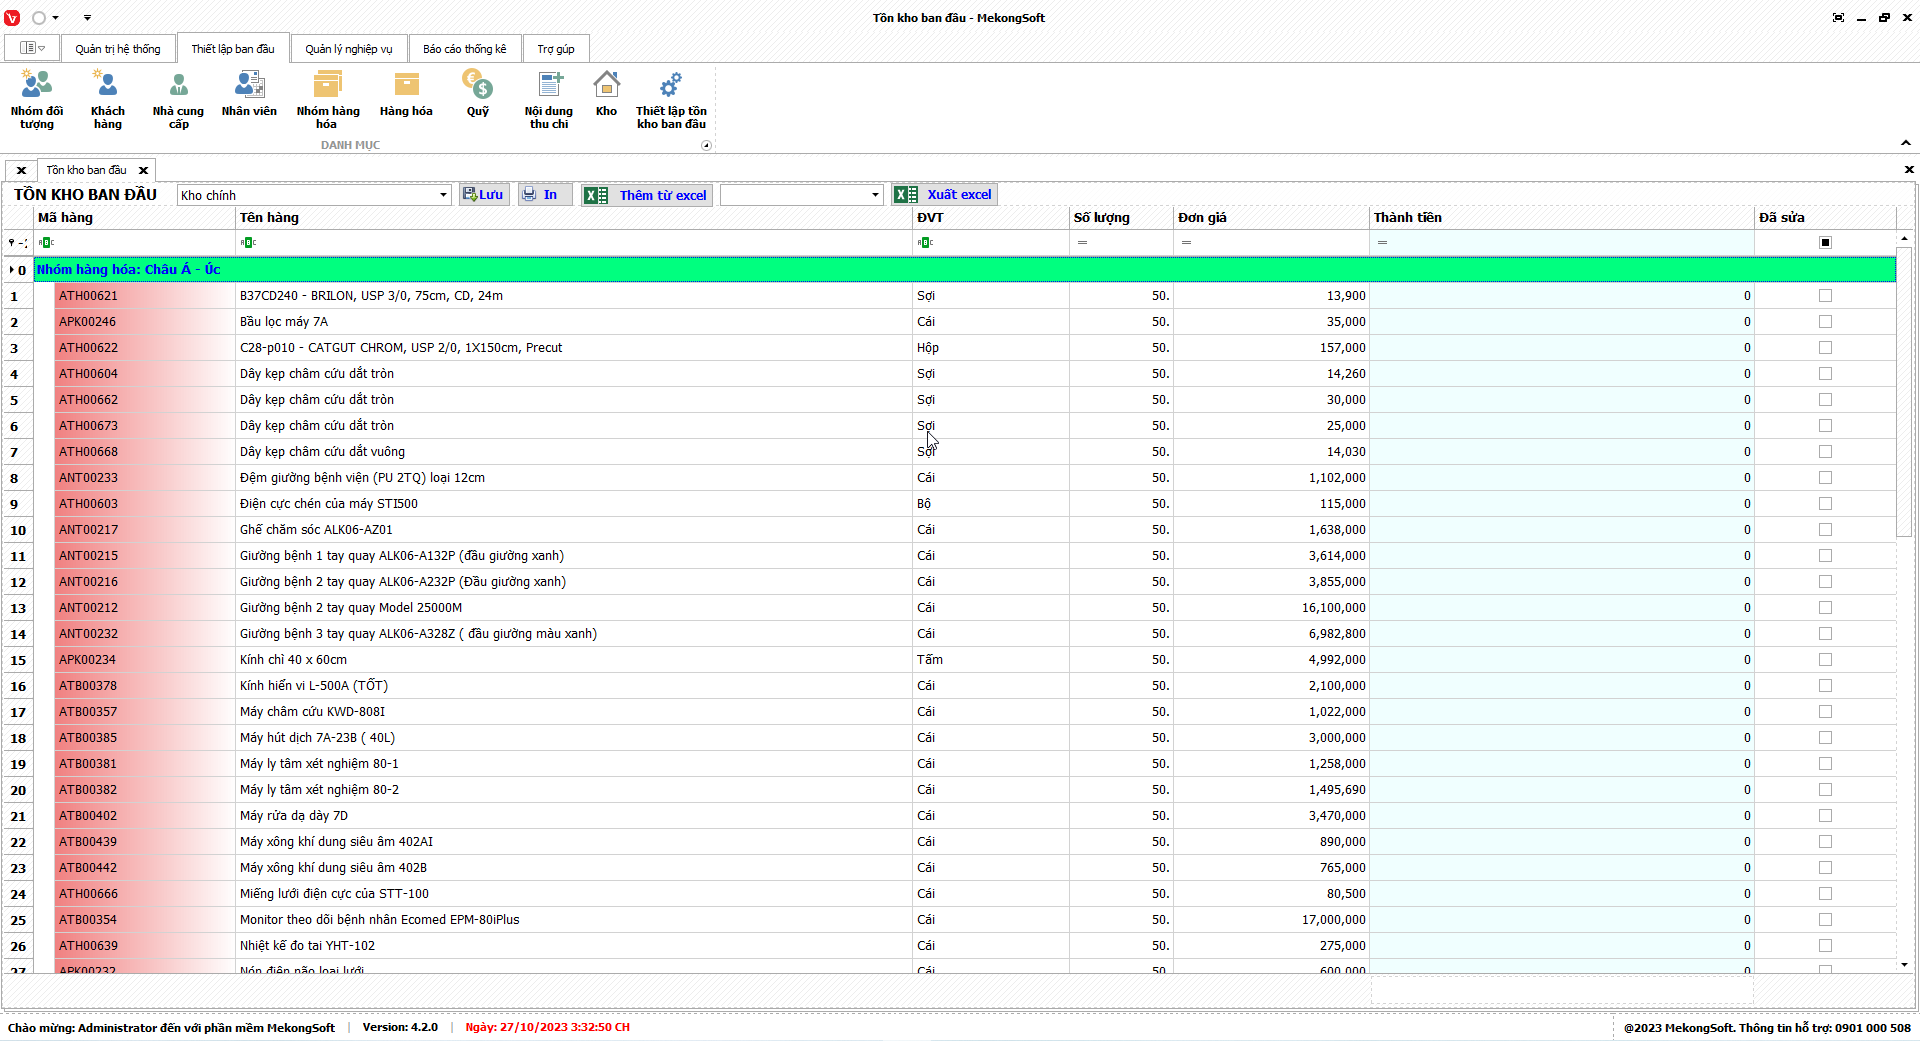Switch to the Báo cáo thống kê tab
1920x1041 pixels.
tap(464, 49)
